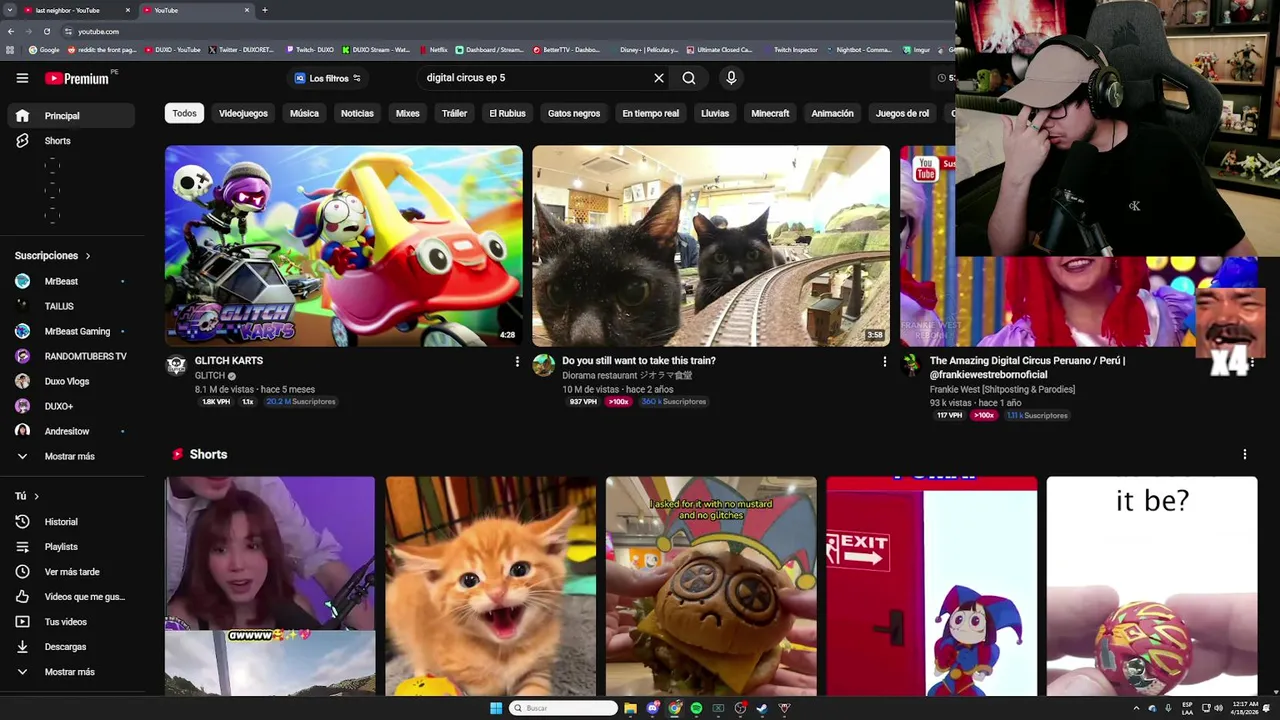This screenshot has width=1280, height=720.
Task: Open Discord from the taskbar
Action: [x=652, y=708]
